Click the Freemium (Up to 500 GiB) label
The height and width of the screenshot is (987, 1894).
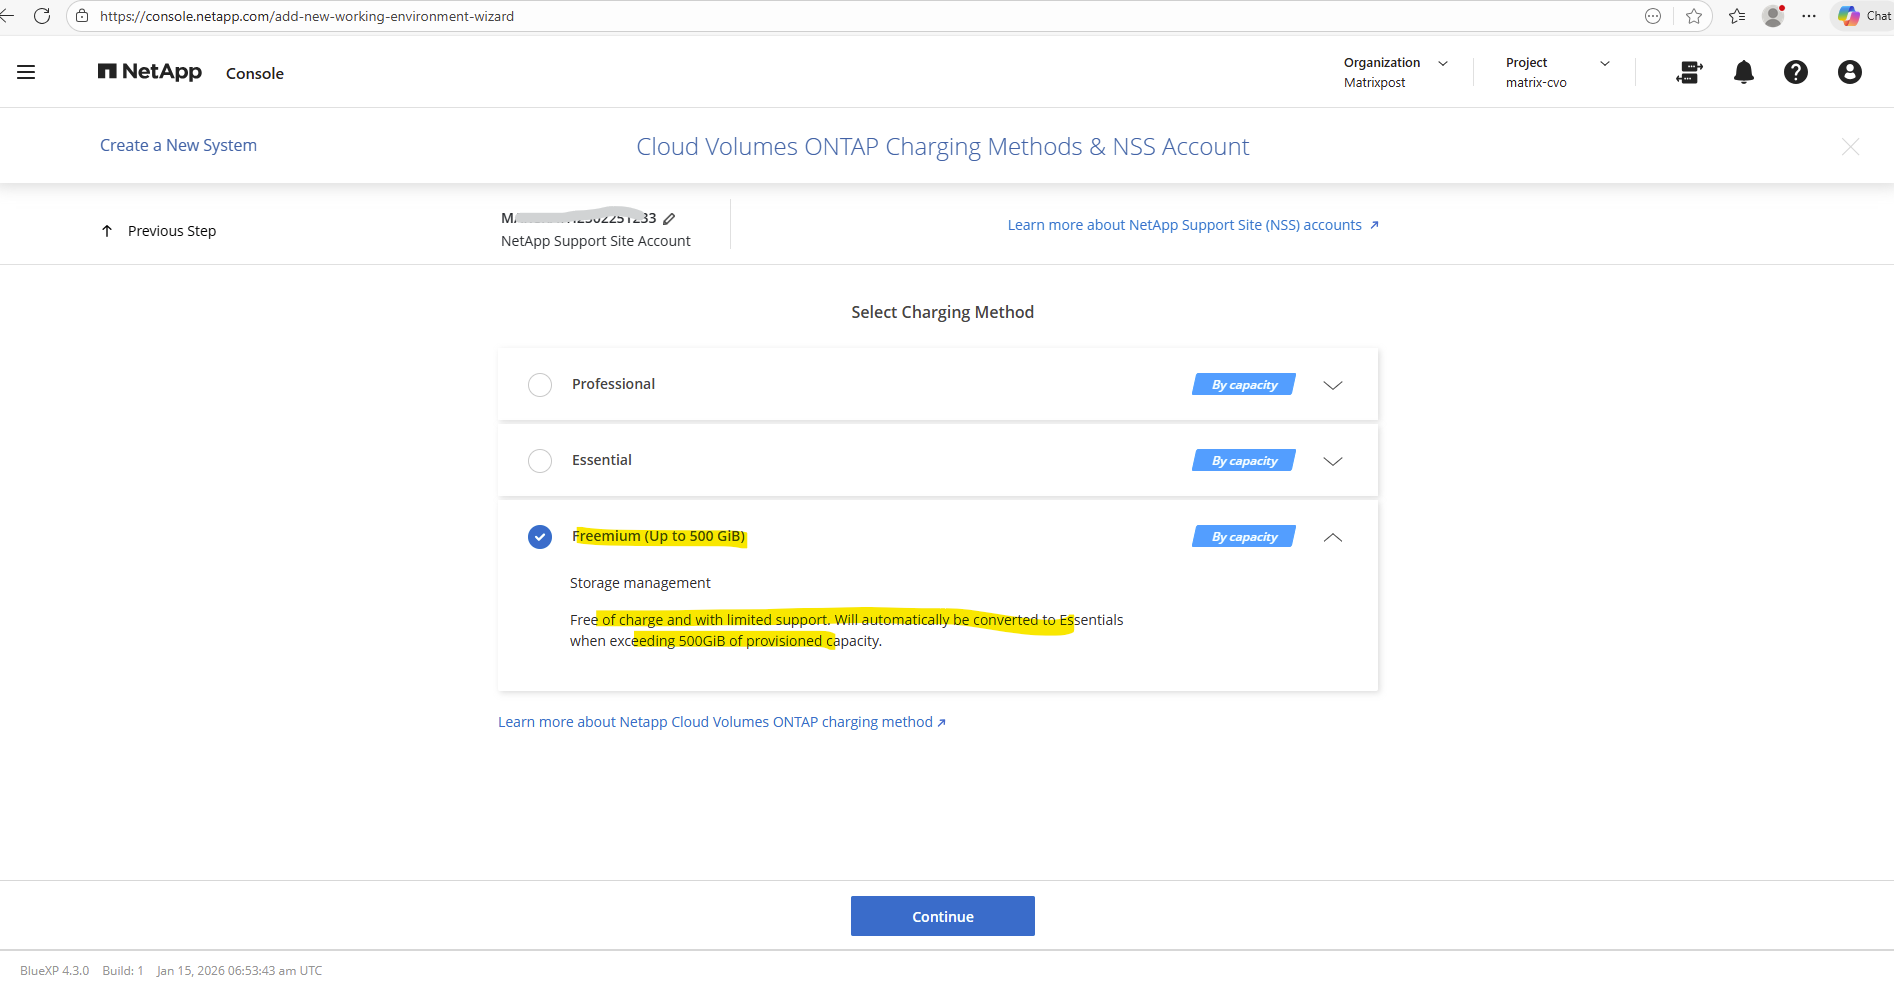click(659, 536)
